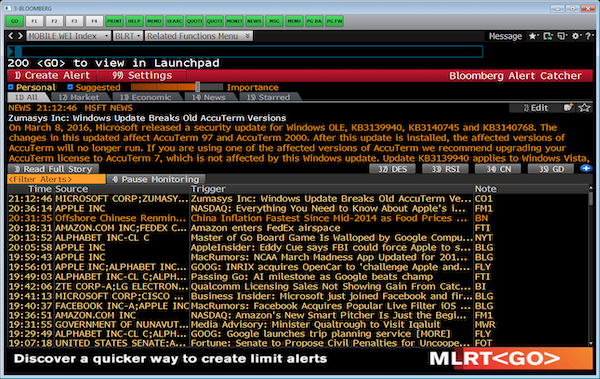Adjust the Importance slider handle
This screenshot has height=379, width=600.
pyautogui.click(x=197, y=87)
